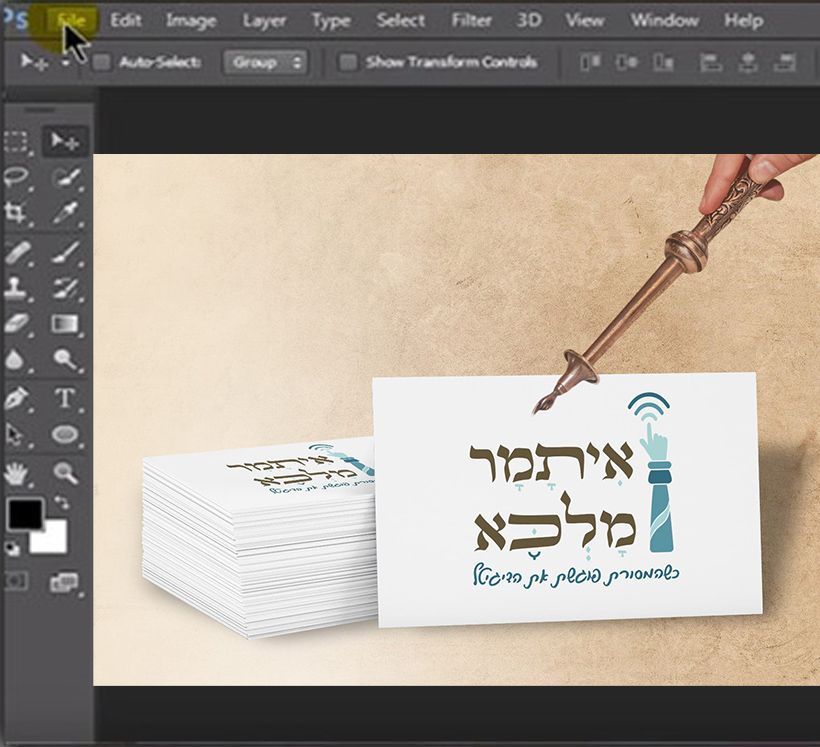This screenshot has height=747, width=820.
Task: Enable the Auto-Select checkbox
Action: click(101, 63)
